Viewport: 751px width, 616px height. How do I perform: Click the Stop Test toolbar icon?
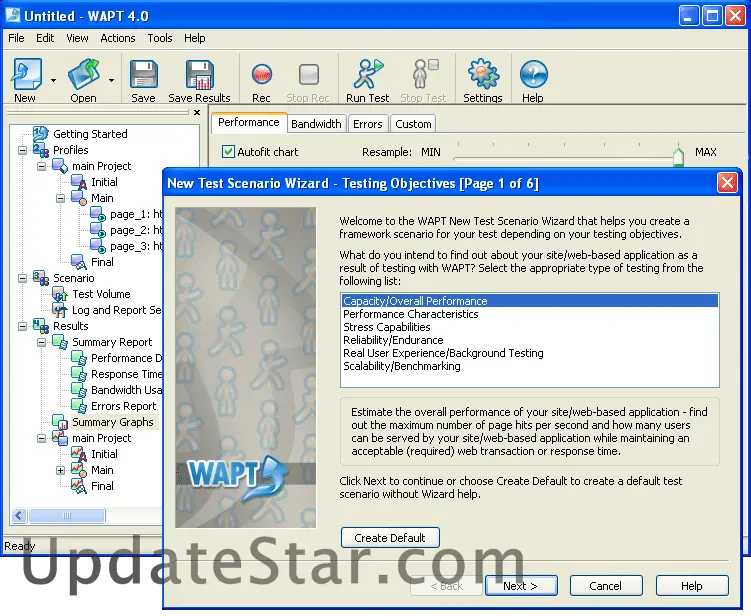click(424, 74)
